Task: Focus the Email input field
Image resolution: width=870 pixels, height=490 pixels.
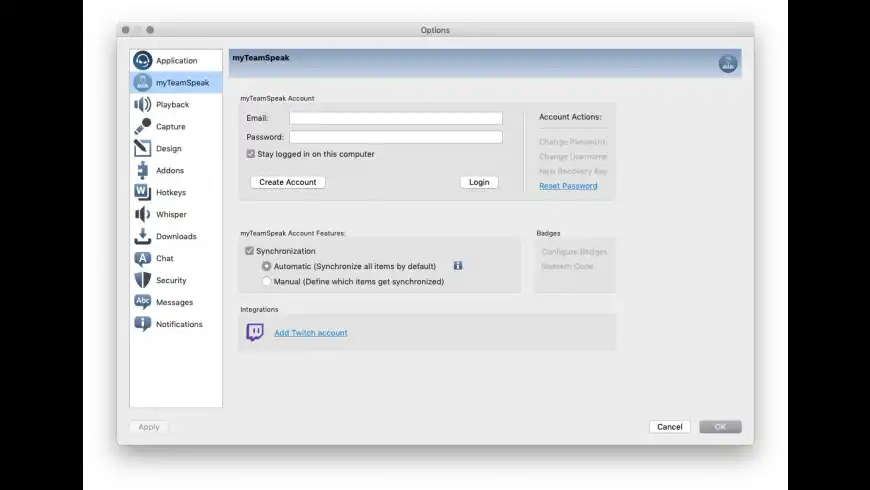Action: point(396,118)
